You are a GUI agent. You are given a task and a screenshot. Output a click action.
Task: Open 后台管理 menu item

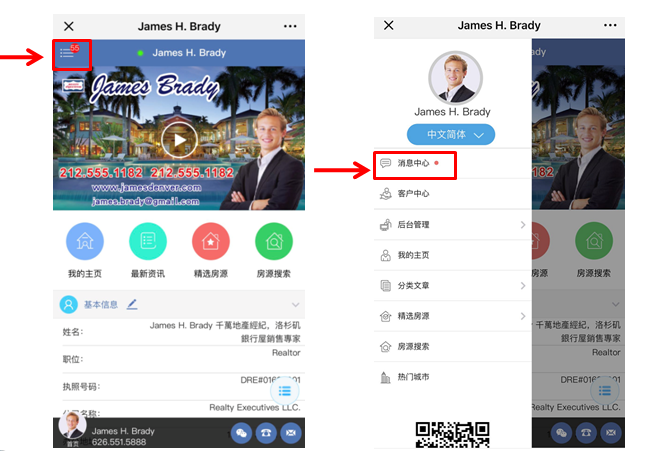452,225
